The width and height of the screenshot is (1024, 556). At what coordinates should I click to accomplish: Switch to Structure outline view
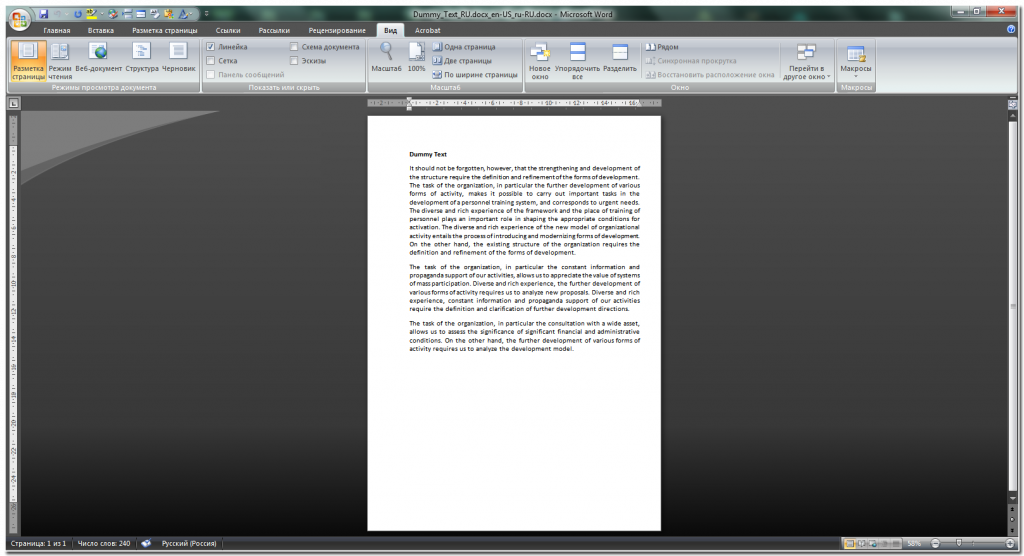coord(142,58)
